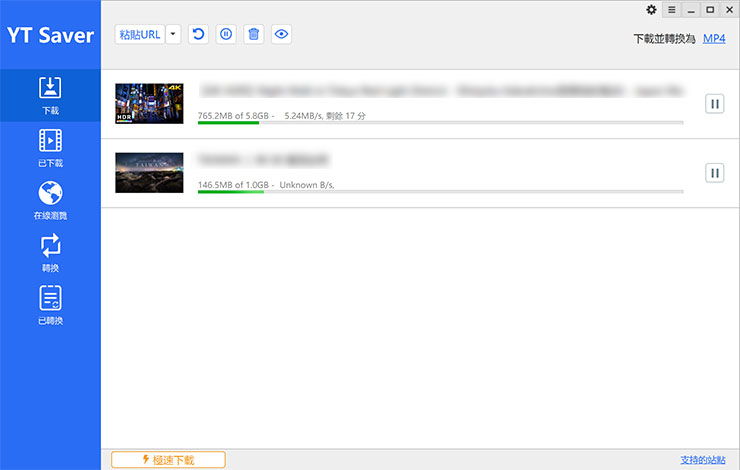
Task: Click the 極速下載 turbo download button
Action: (x=168, y=460)
